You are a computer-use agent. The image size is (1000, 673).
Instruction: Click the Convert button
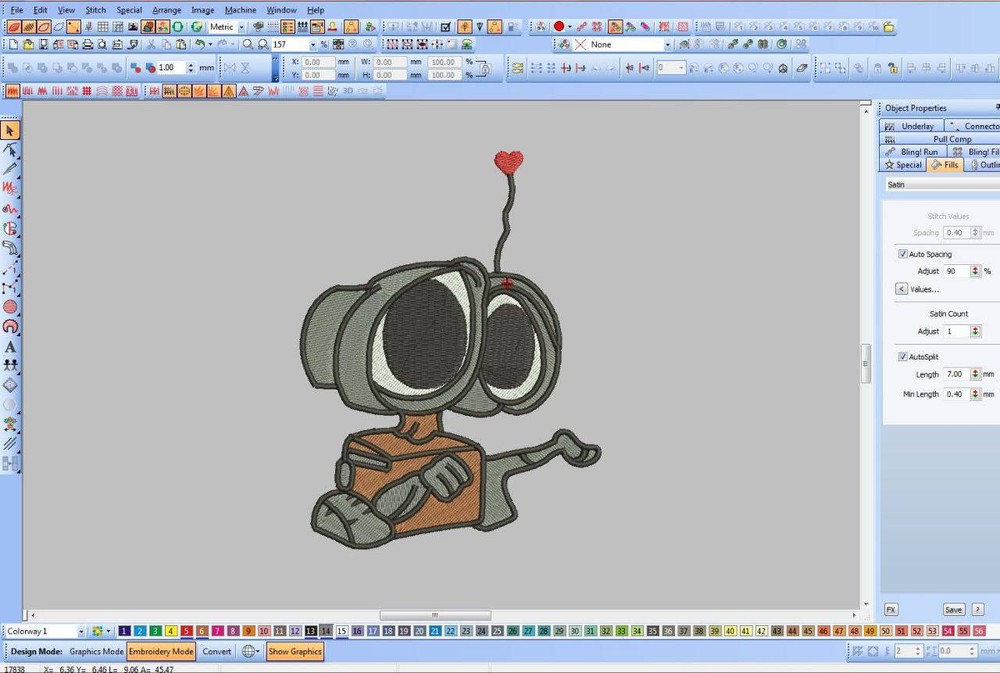coord(217,651)
